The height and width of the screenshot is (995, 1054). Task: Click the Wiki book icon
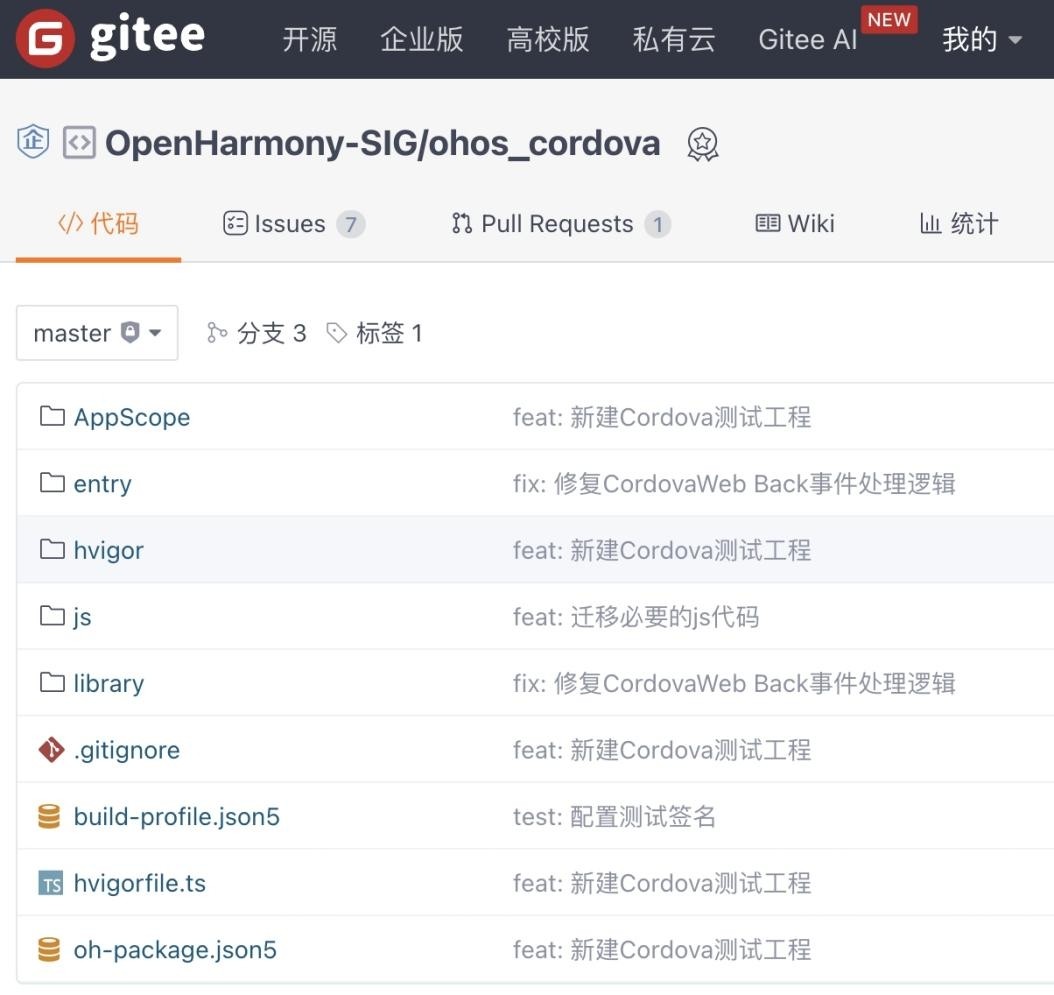coord(768,223)
